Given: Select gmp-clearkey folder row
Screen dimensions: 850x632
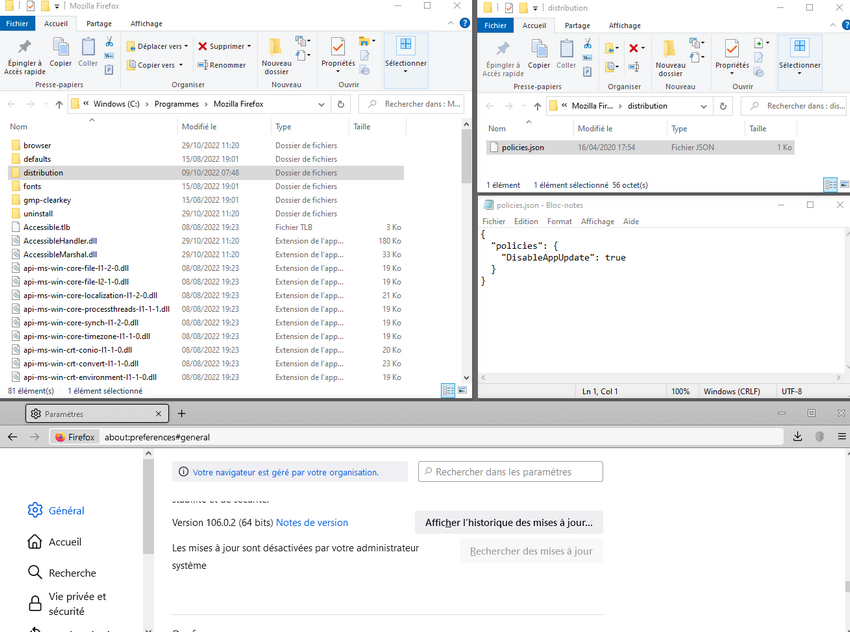Looking at the screenshot, I should click(x=206, y=200).
